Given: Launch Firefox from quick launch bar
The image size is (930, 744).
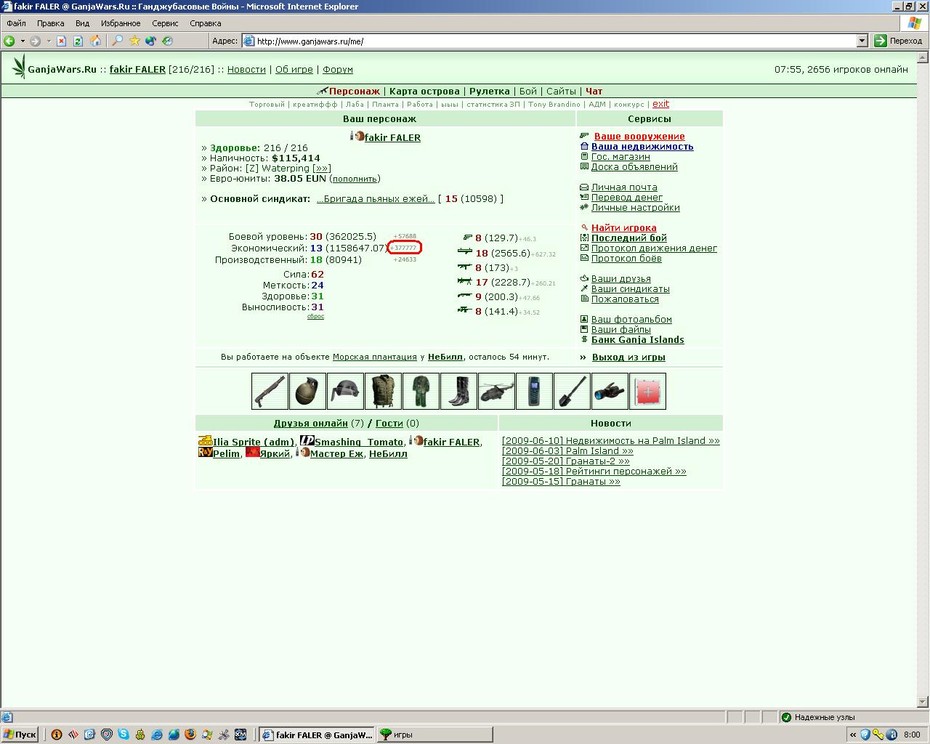Looking at the screenshot, I should coord(190,735).
